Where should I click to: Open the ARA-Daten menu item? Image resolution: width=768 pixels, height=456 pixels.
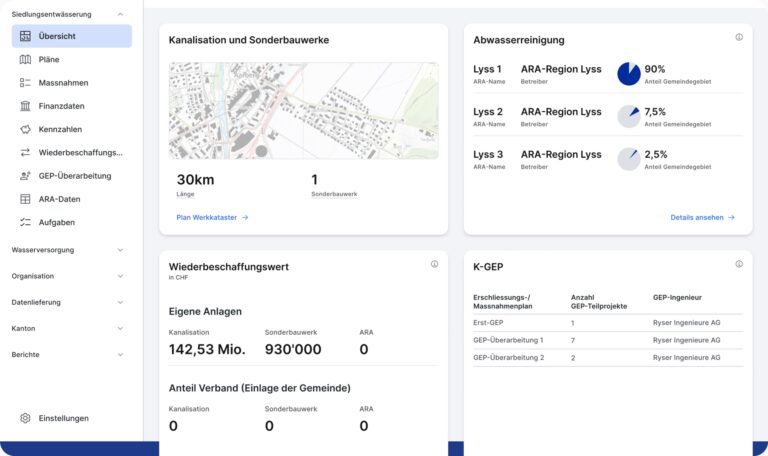[60, 199]
